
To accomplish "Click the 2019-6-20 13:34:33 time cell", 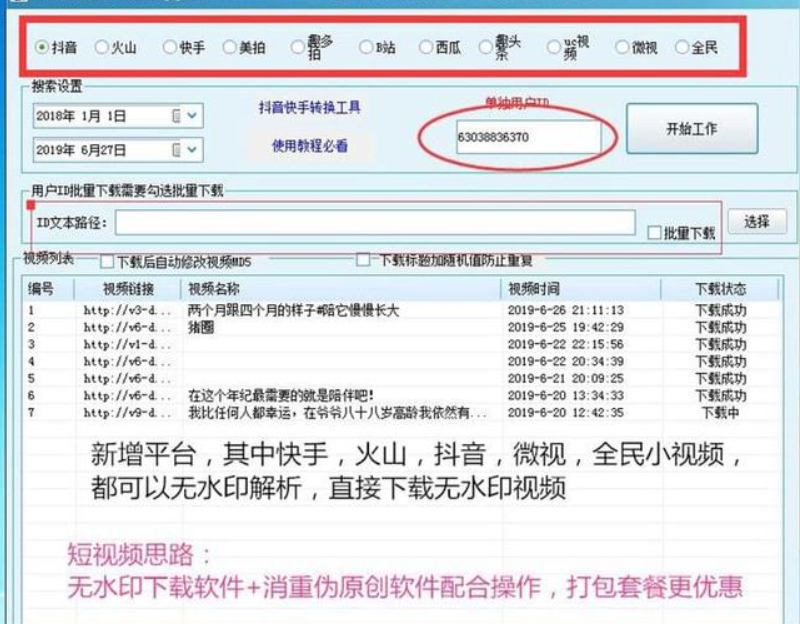I will [566, 395].
